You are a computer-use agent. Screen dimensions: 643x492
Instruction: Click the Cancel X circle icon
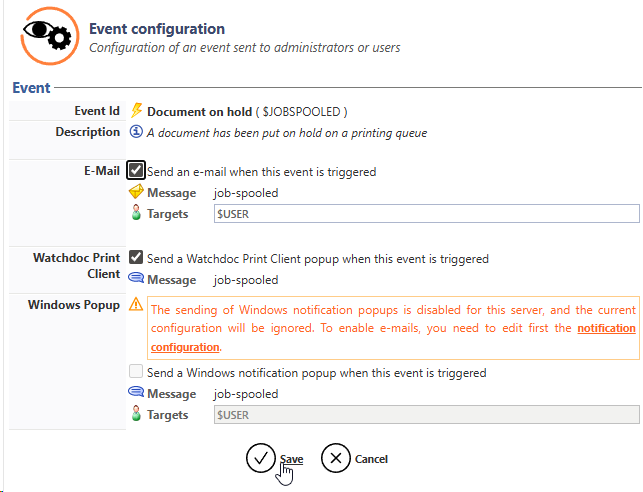click(x=335, y=458)
